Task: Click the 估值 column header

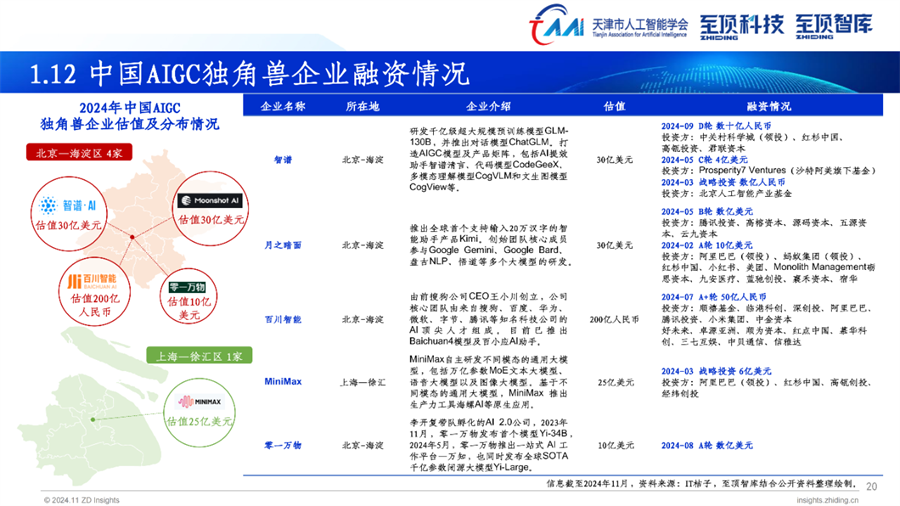Action: point(614,105)
